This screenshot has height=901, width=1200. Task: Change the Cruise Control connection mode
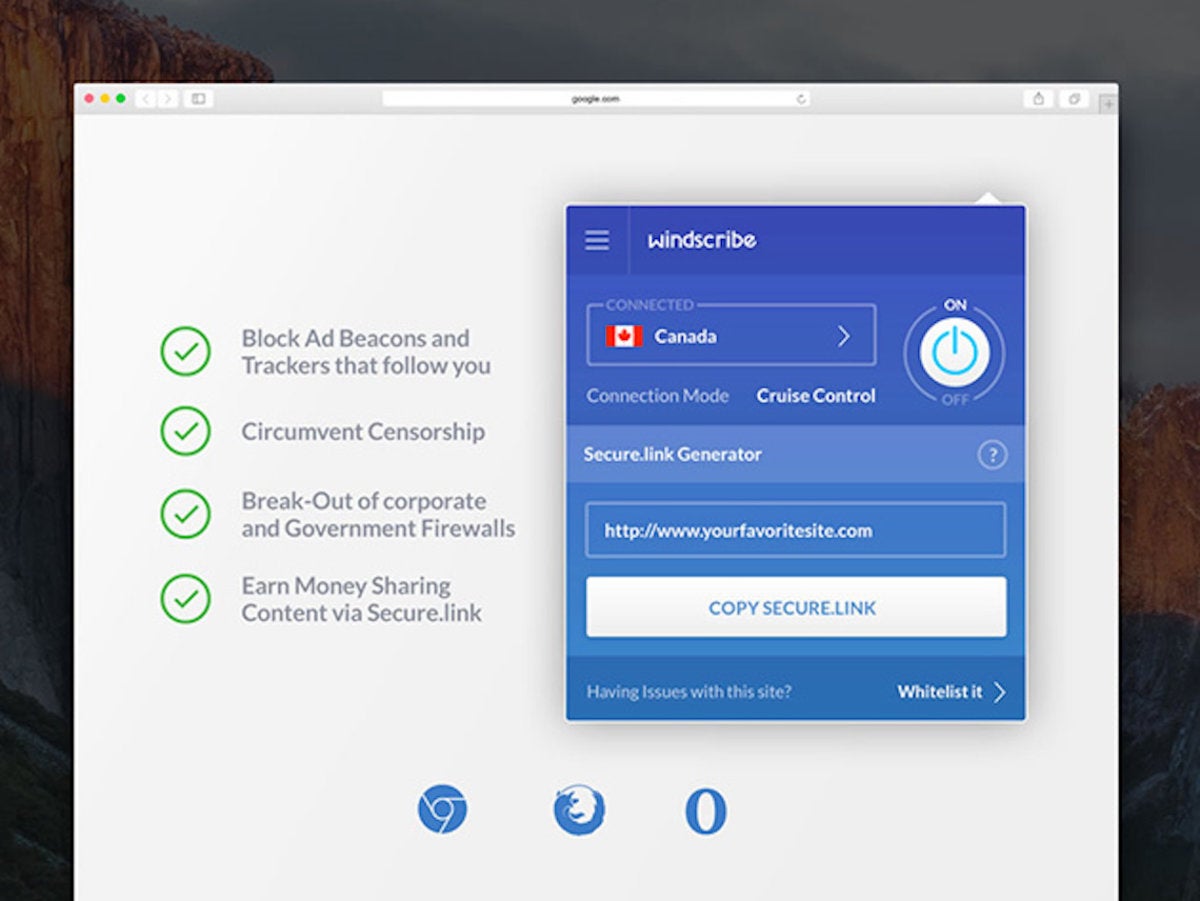click(x=816, y=396)
